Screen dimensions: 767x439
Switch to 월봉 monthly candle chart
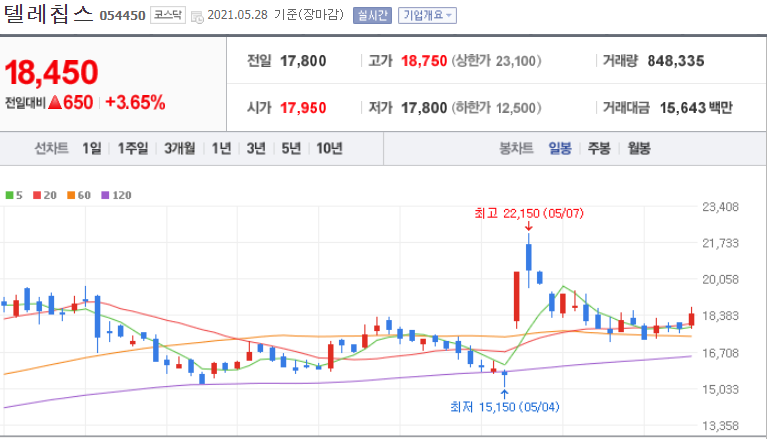[639, 148]
